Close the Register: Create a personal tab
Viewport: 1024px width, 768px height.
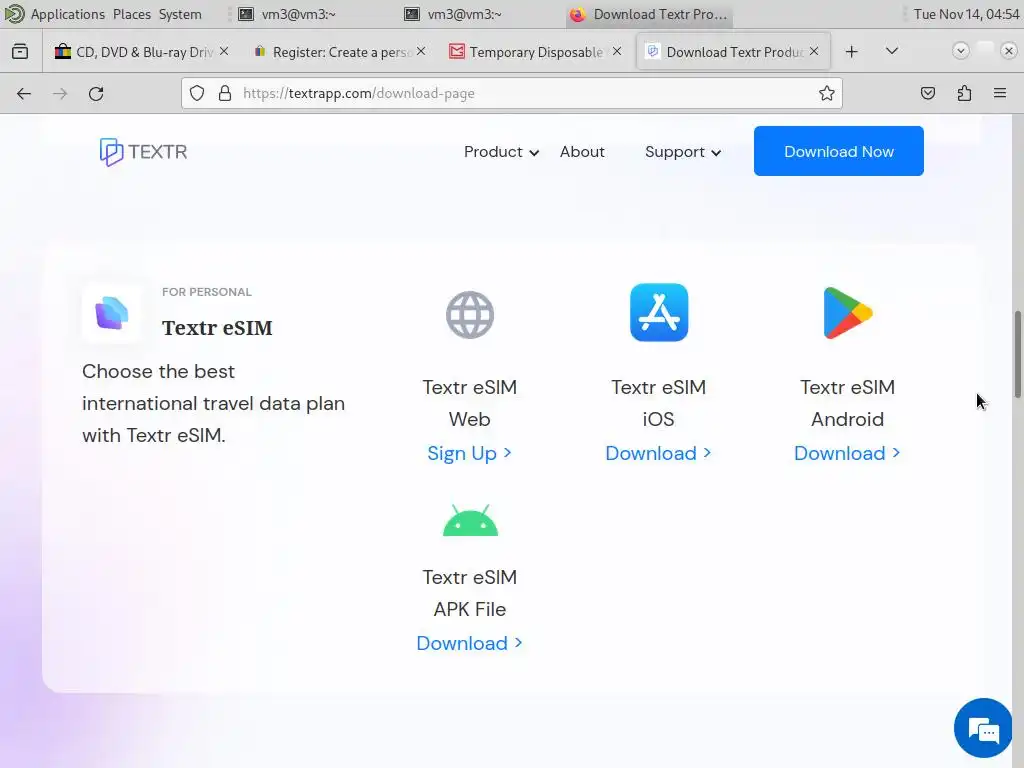(421, 51)
